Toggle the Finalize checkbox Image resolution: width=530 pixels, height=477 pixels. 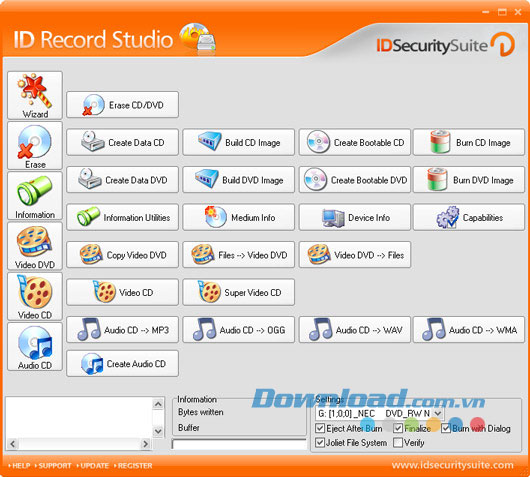(x=398, y=428)
